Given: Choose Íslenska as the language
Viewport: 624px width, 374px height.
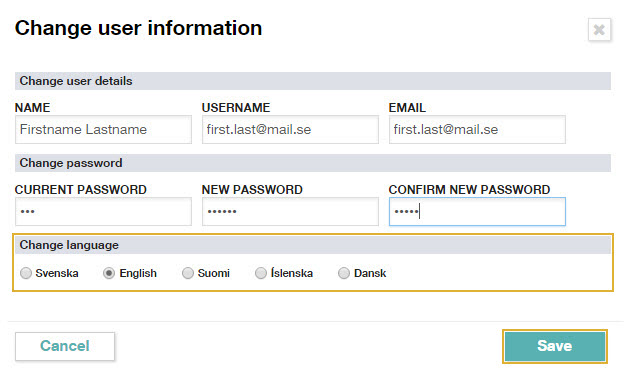Looking at the screenshot, I should pos(261,273).
